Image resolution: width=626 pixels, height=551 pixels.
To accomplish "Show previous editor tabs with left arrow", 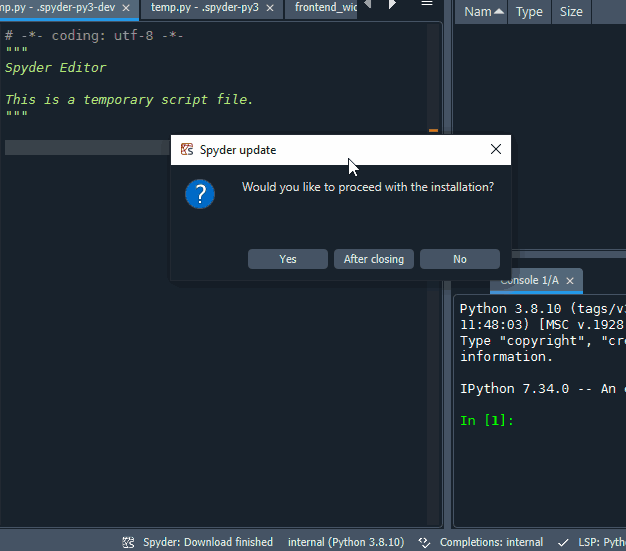I will click(x=368, y=4).
